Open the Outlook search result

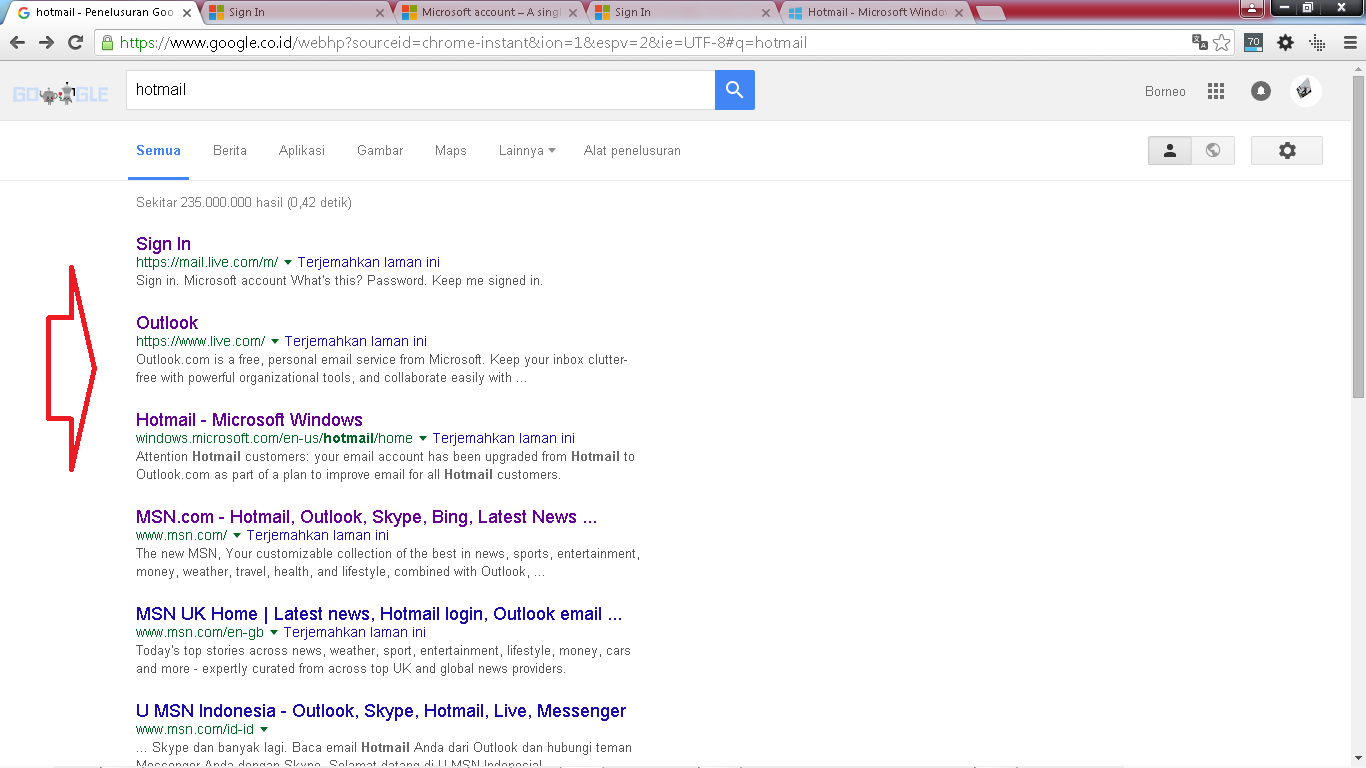click(167, 323)
